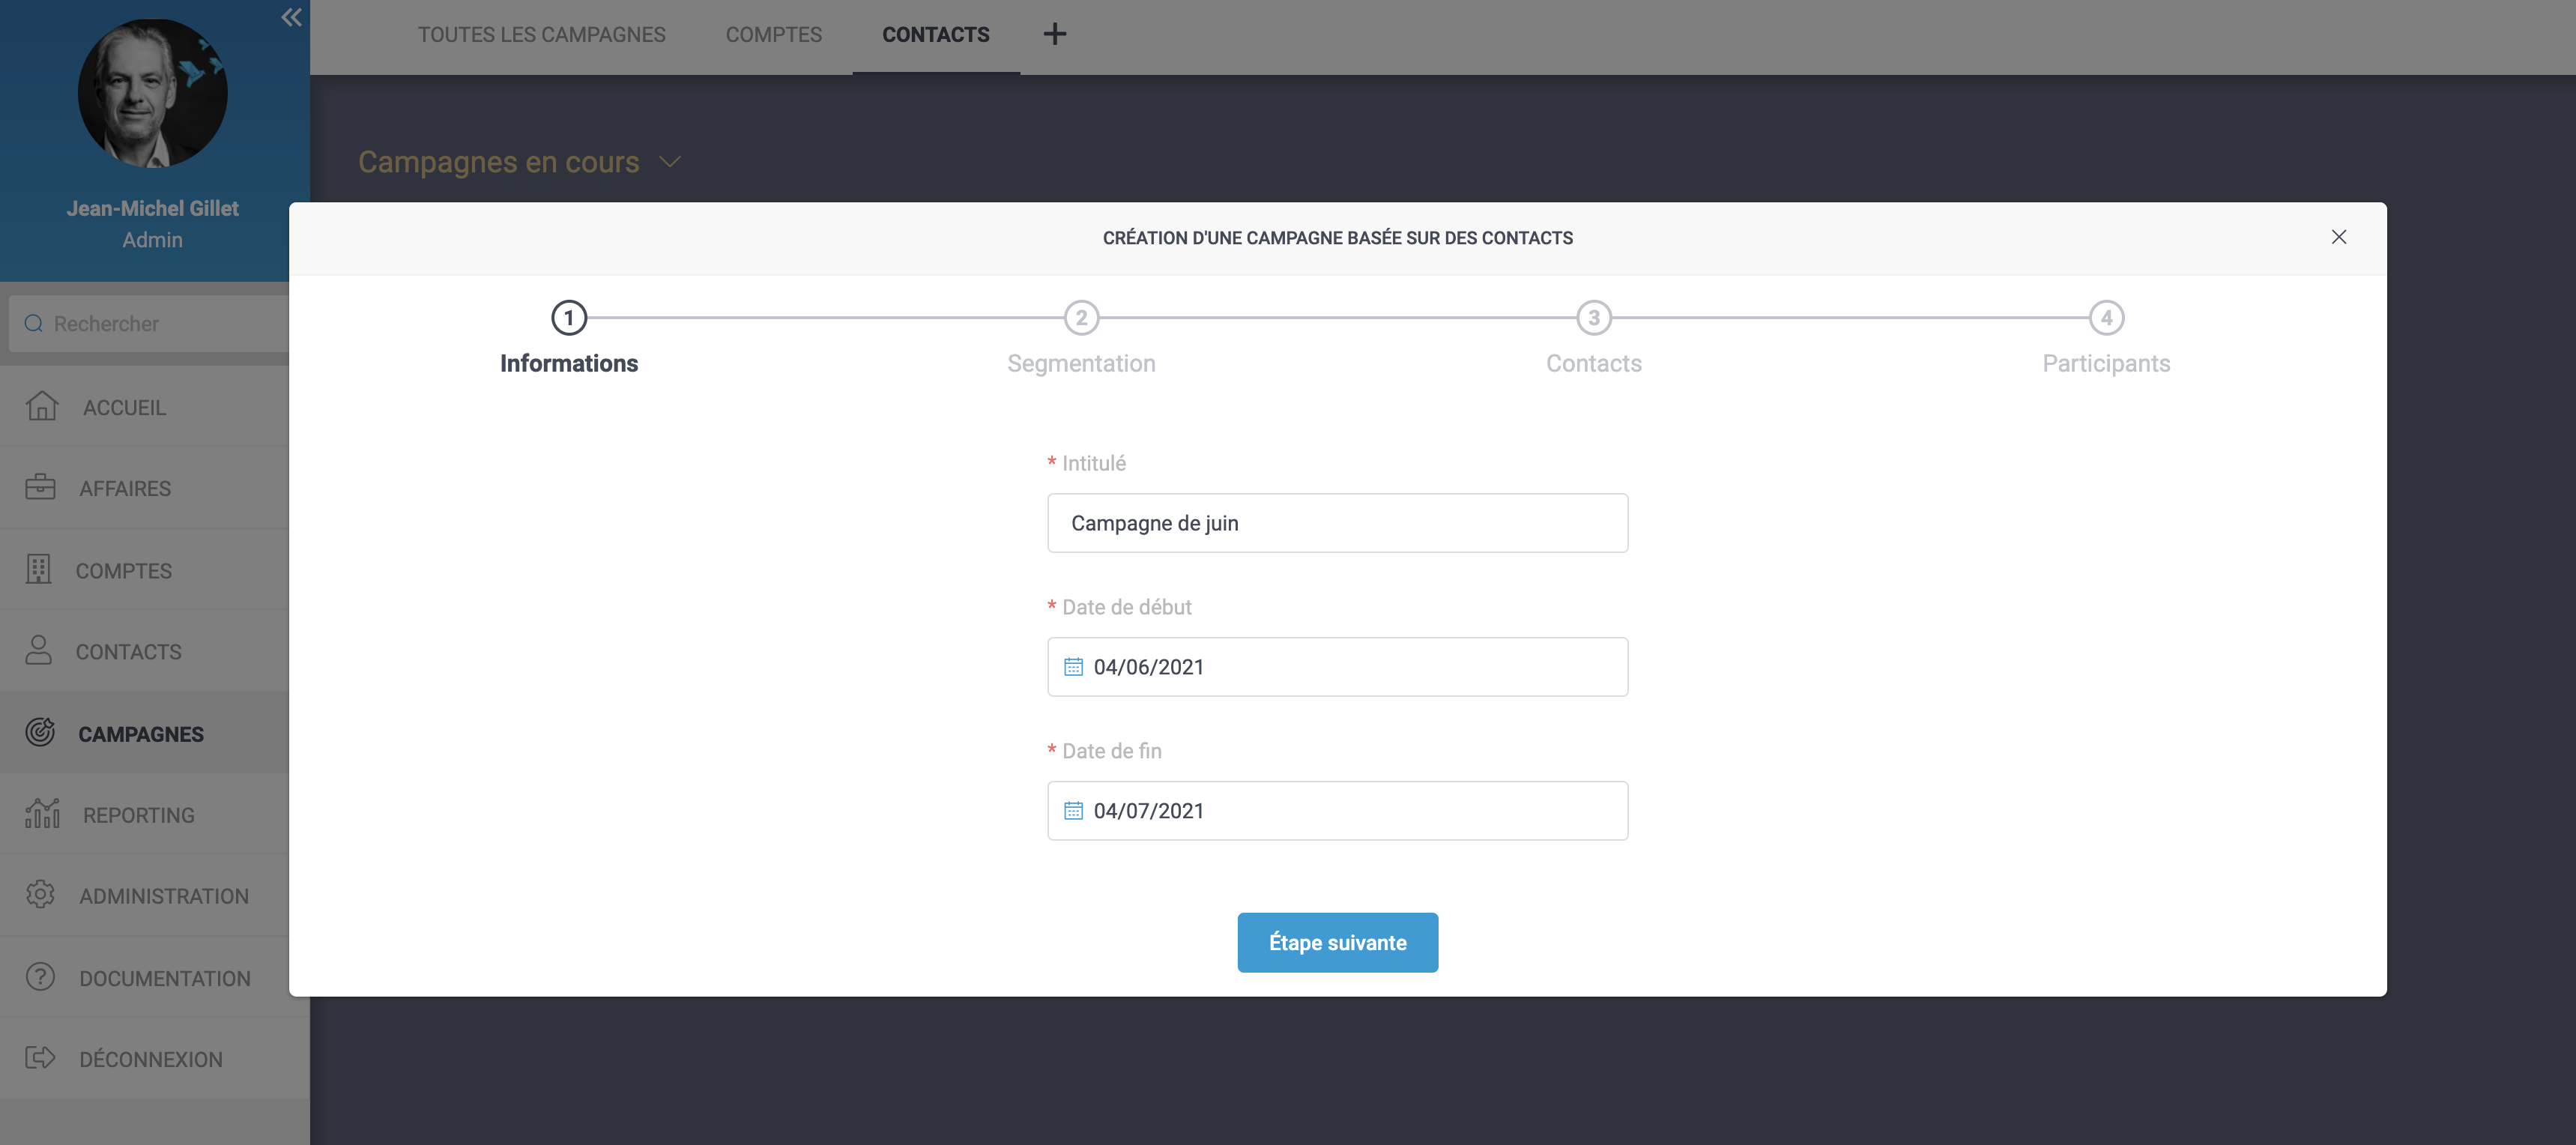Click the Contacts person icon in sidebar
This screenshot has width=2576, height=1145.
(39, 650)
